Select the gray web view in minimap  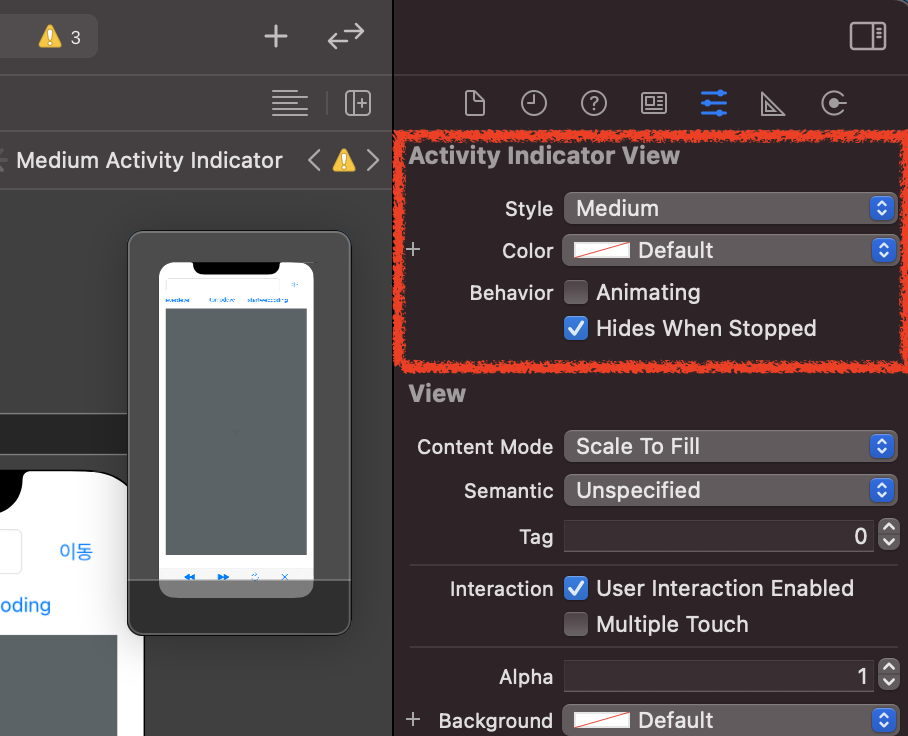coord(236,431)
